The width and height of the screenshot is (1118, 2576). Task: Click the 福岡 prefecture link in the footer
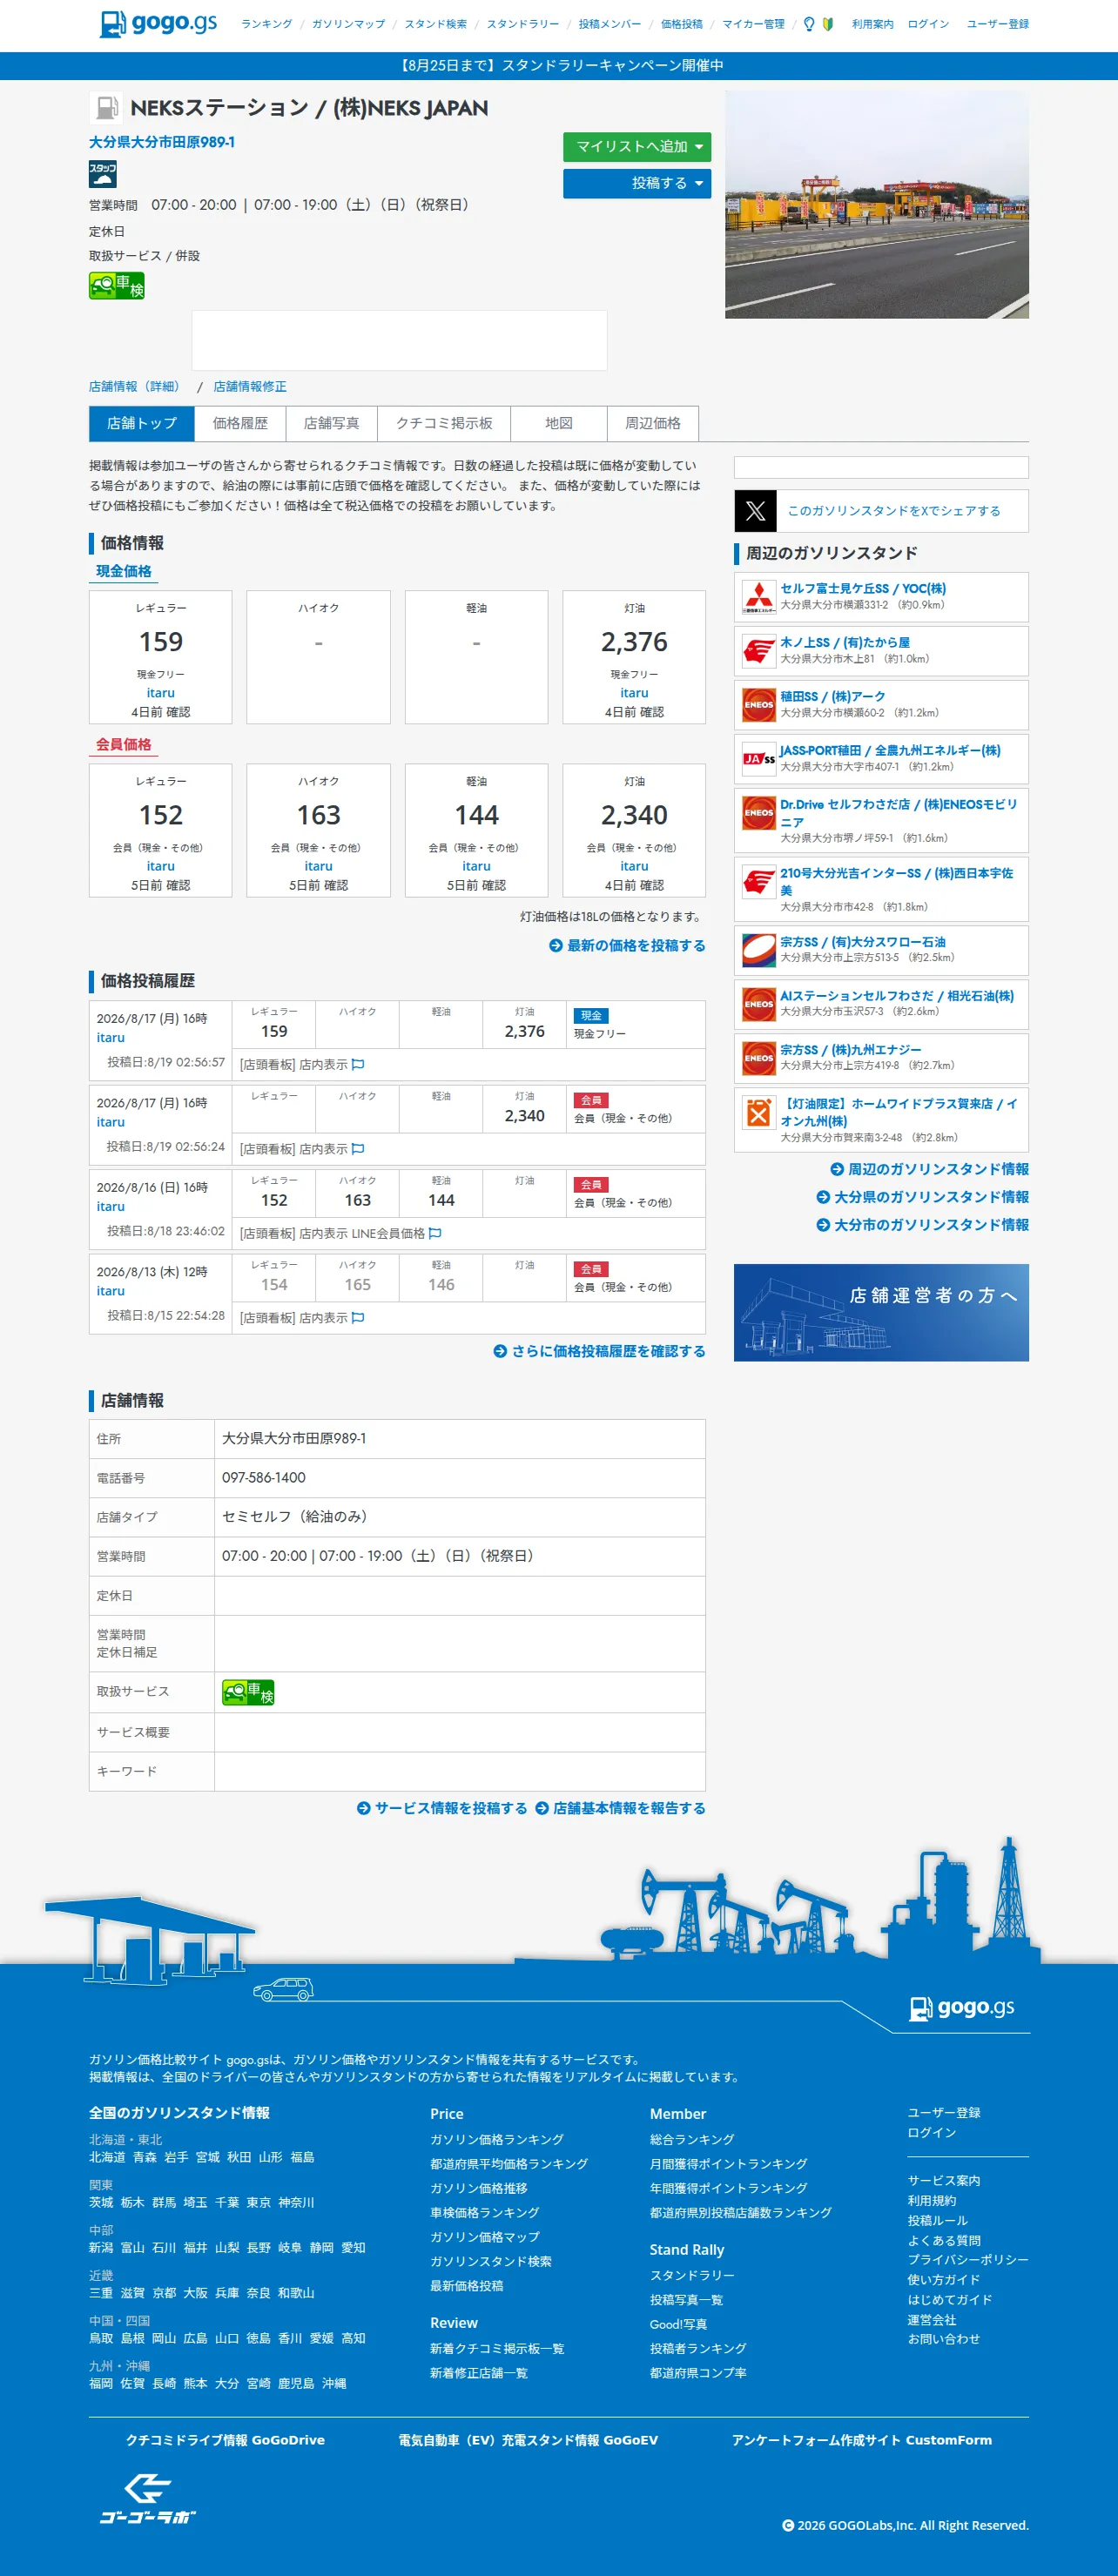(x=101, y=2384)
